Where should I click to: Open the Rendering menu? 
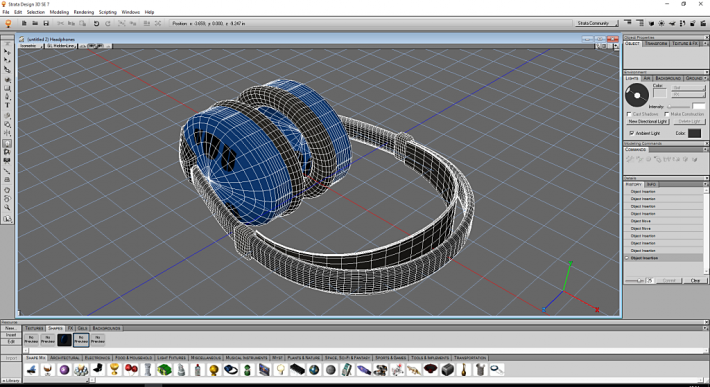84,12
